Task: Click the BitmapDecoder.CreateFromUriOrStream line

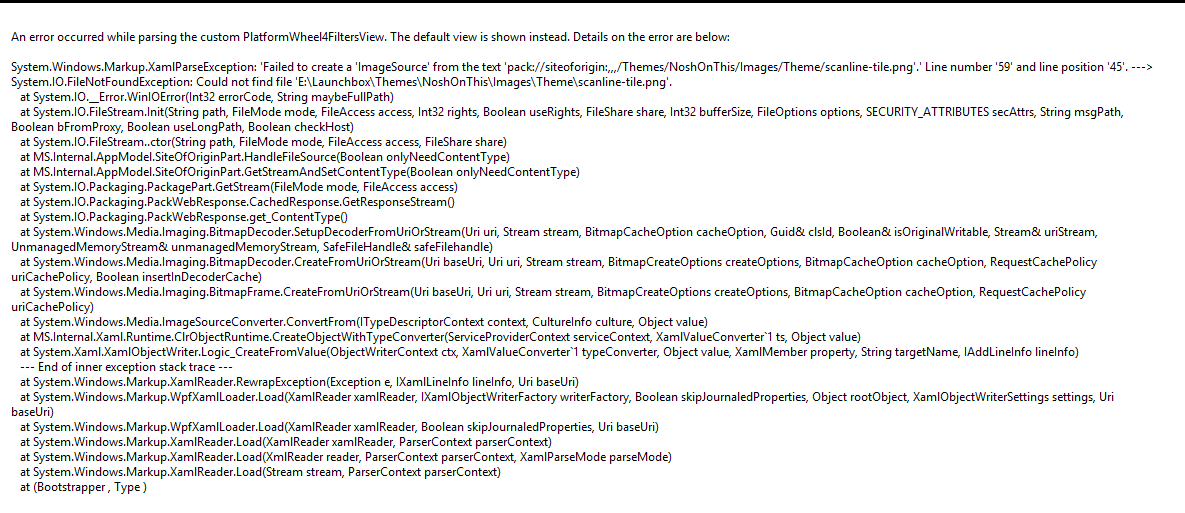Action: pyautogui.click(x=554, y=268)
